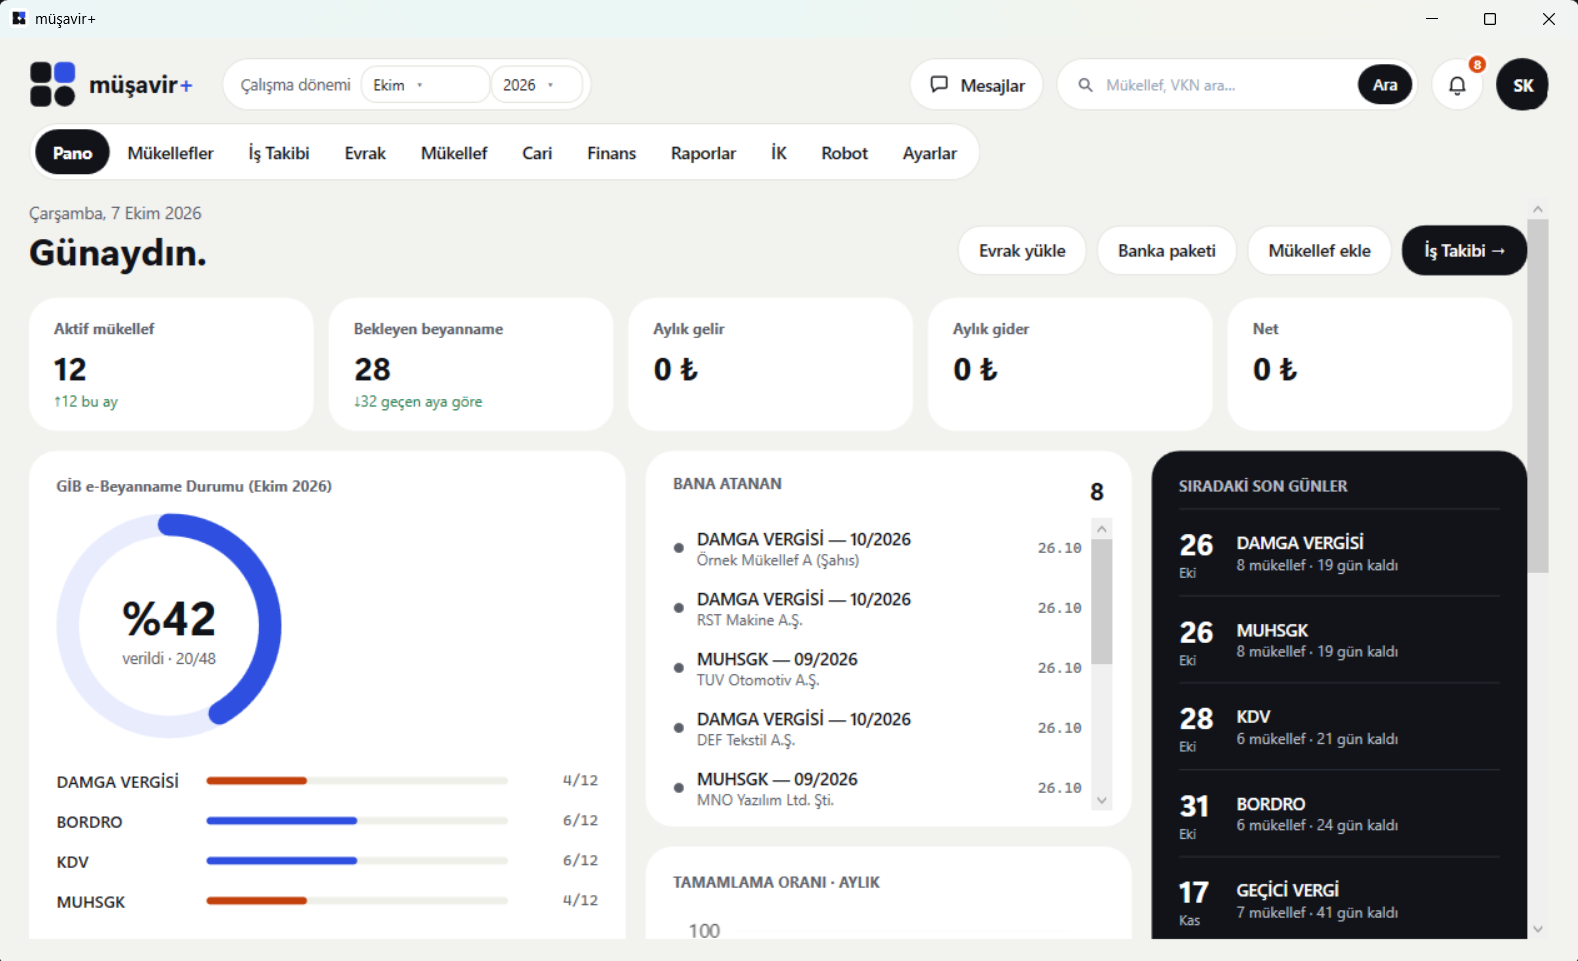Focus the Mükellef, VKN ara search field
Screen dimensions: 1578x961
pyautogui.click(x=1226, y=85)
